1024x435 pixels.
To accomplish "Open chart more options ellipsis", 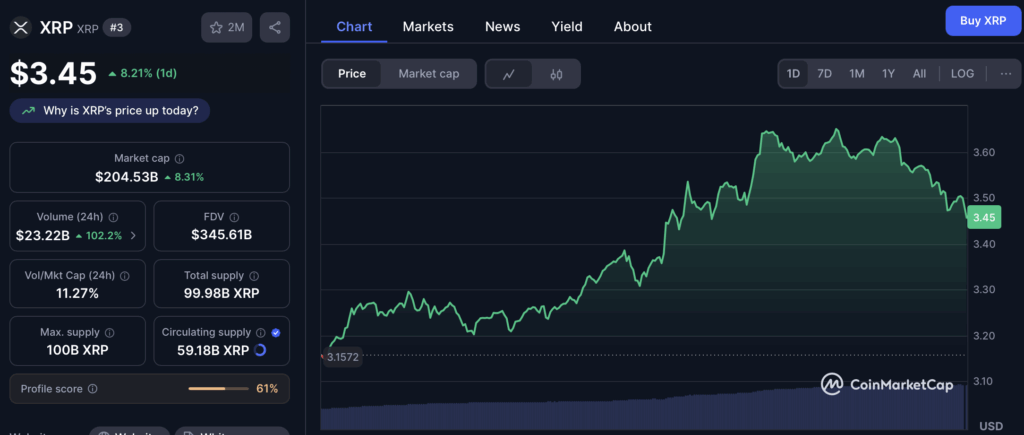I will [x=1006, y=74].
